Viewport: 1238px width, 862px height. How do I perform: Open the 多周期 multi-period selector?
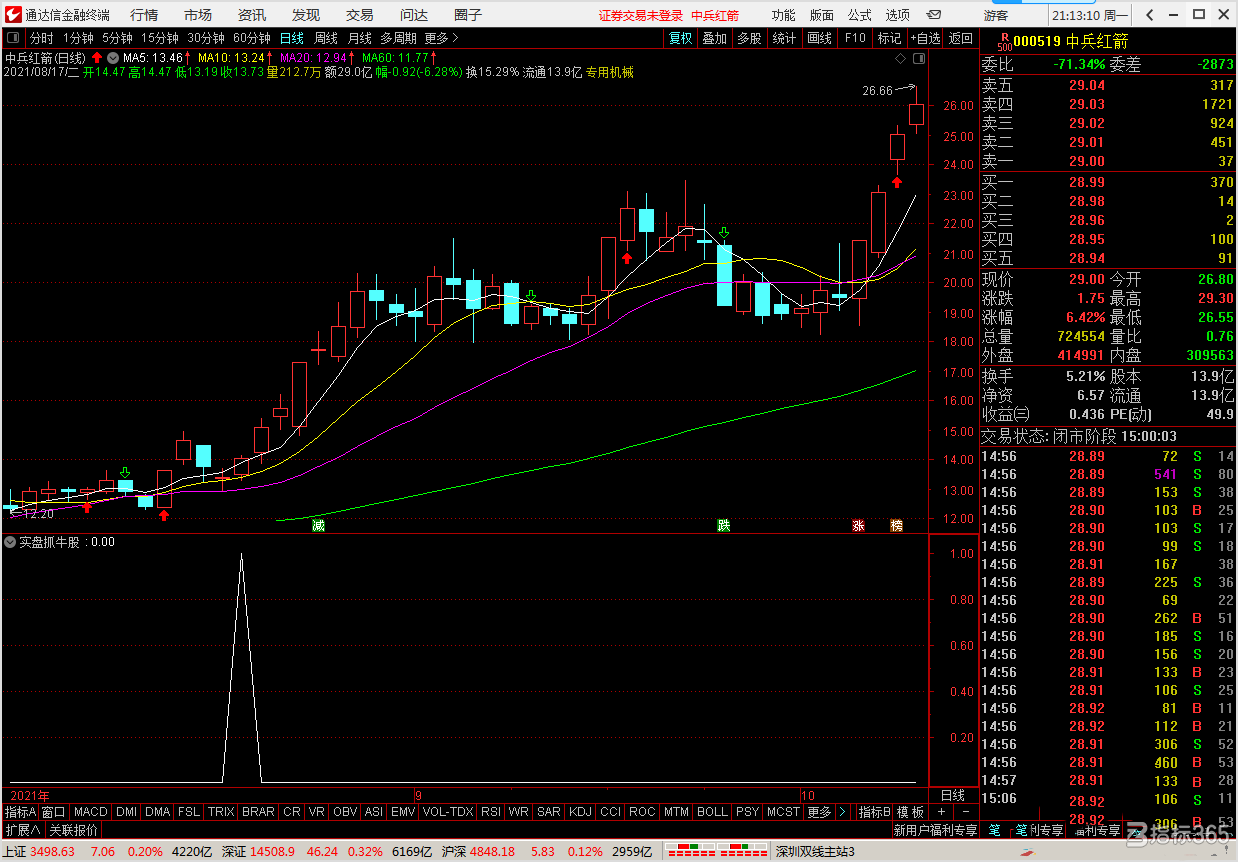[x=398, y=38]
